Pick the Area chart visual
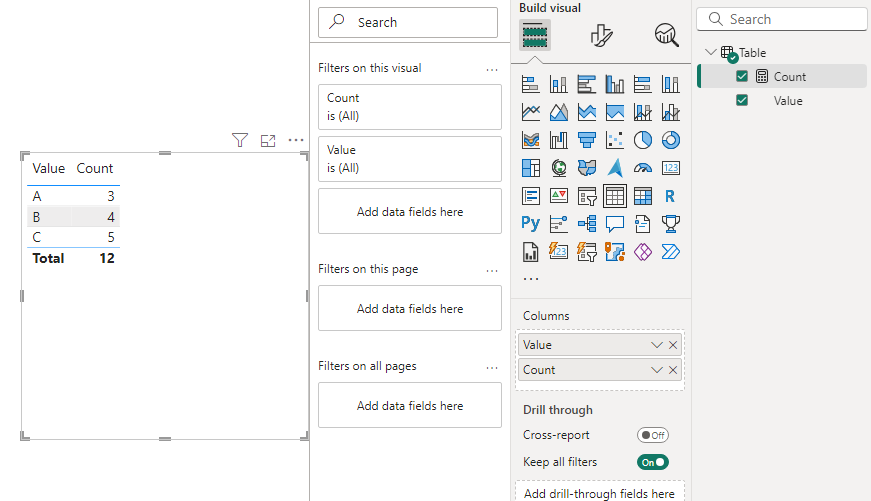Image resolution: width=871 pixels, height=501 pixels. (x=559, y=112)
